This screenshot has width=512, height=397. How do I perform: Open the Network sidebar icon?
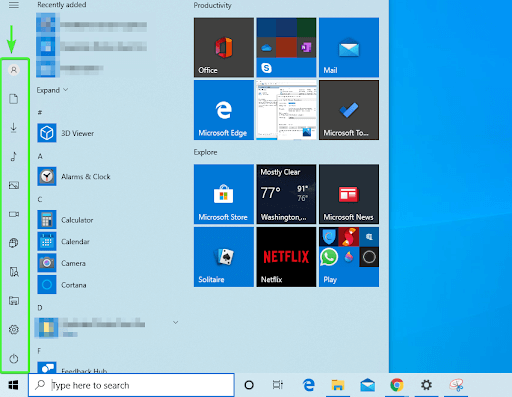(x=14, y=243)
